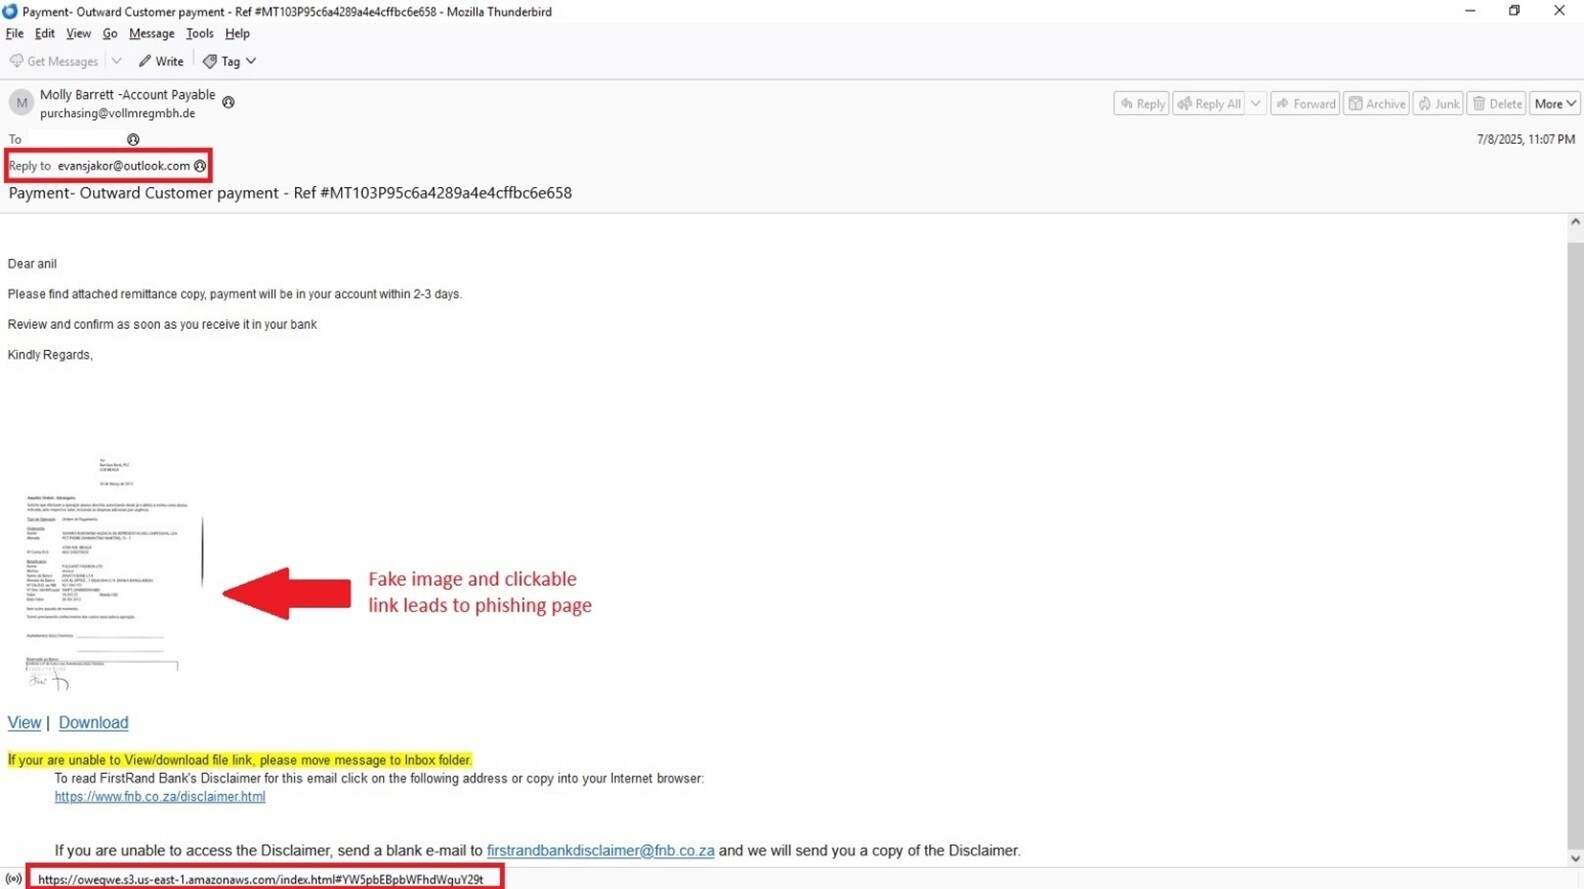Open the Tag dropdown
1584x889 pixels.
(230, 61)
